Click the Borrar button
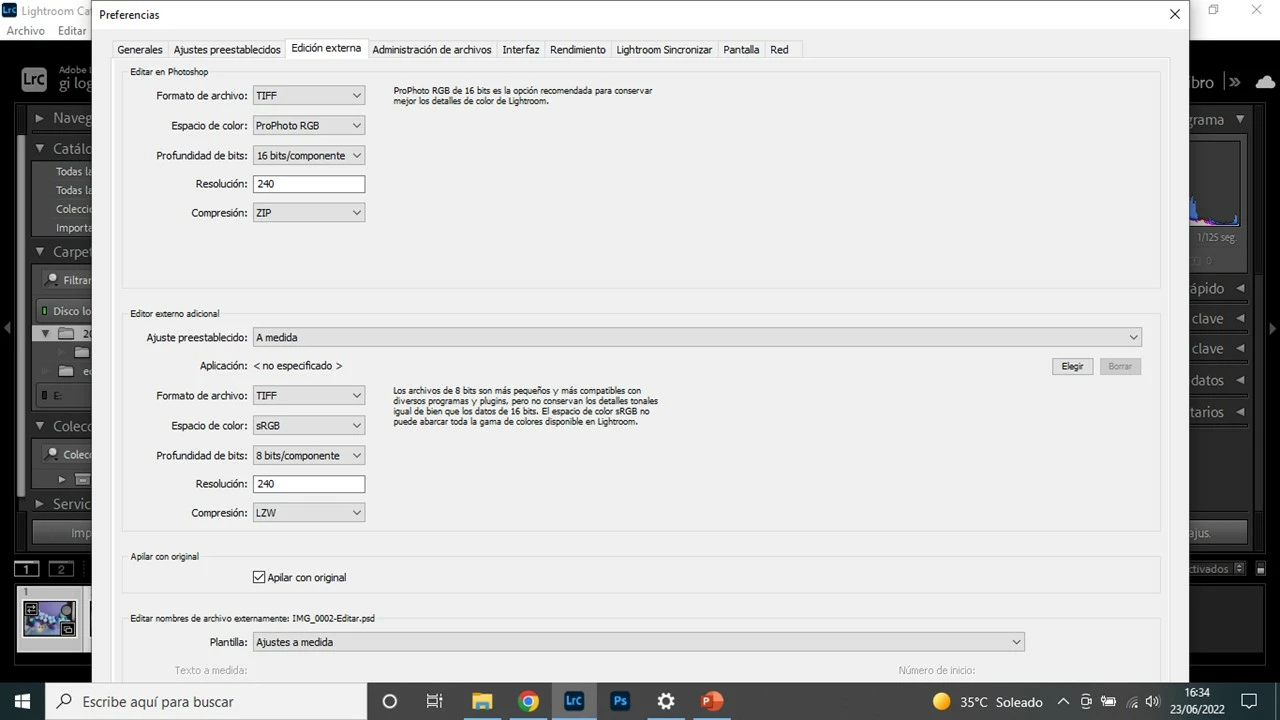The height and width of the screenshot is (720, 1280). (1120, 366)
